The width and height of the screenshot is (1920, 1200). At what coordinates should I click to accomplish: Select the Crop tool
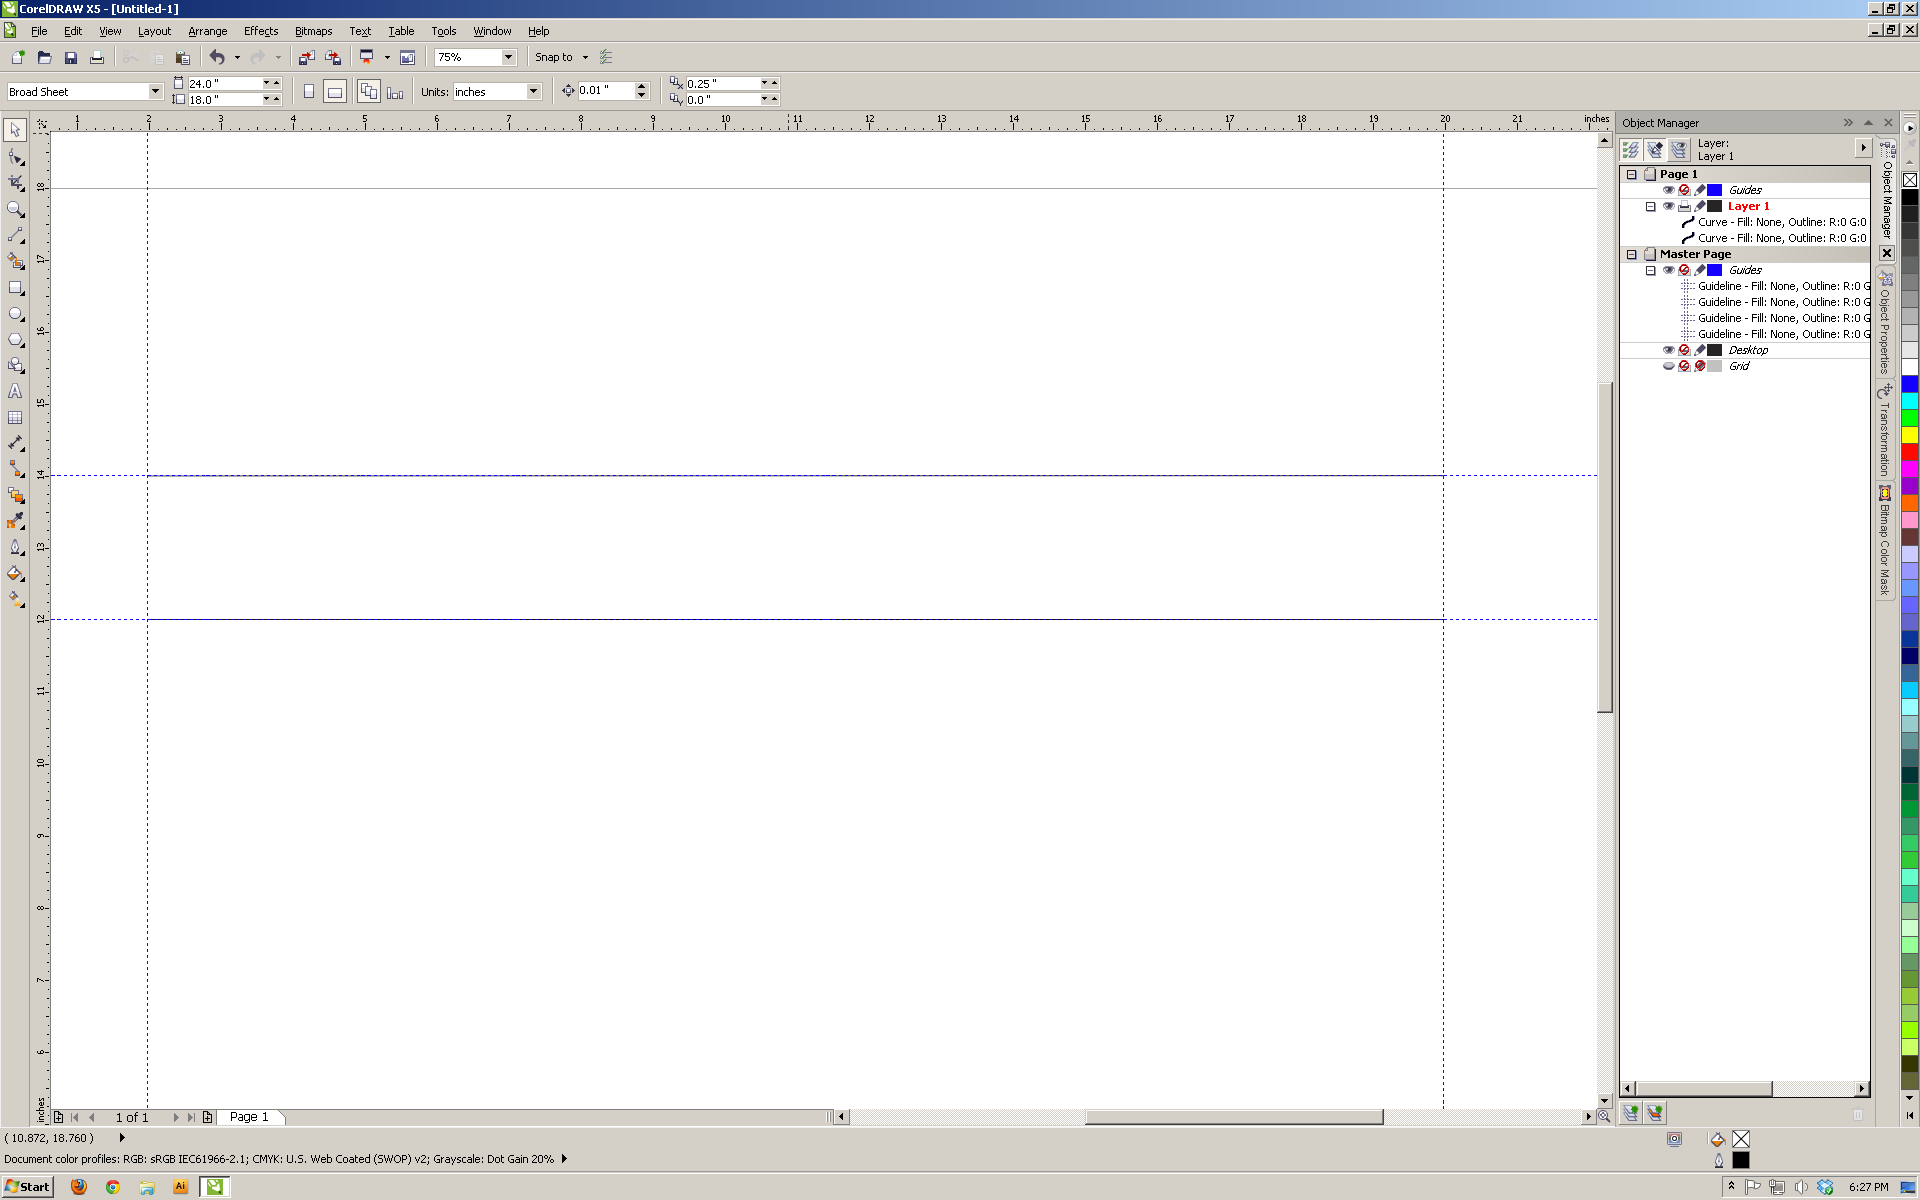(x=15, y=183)
